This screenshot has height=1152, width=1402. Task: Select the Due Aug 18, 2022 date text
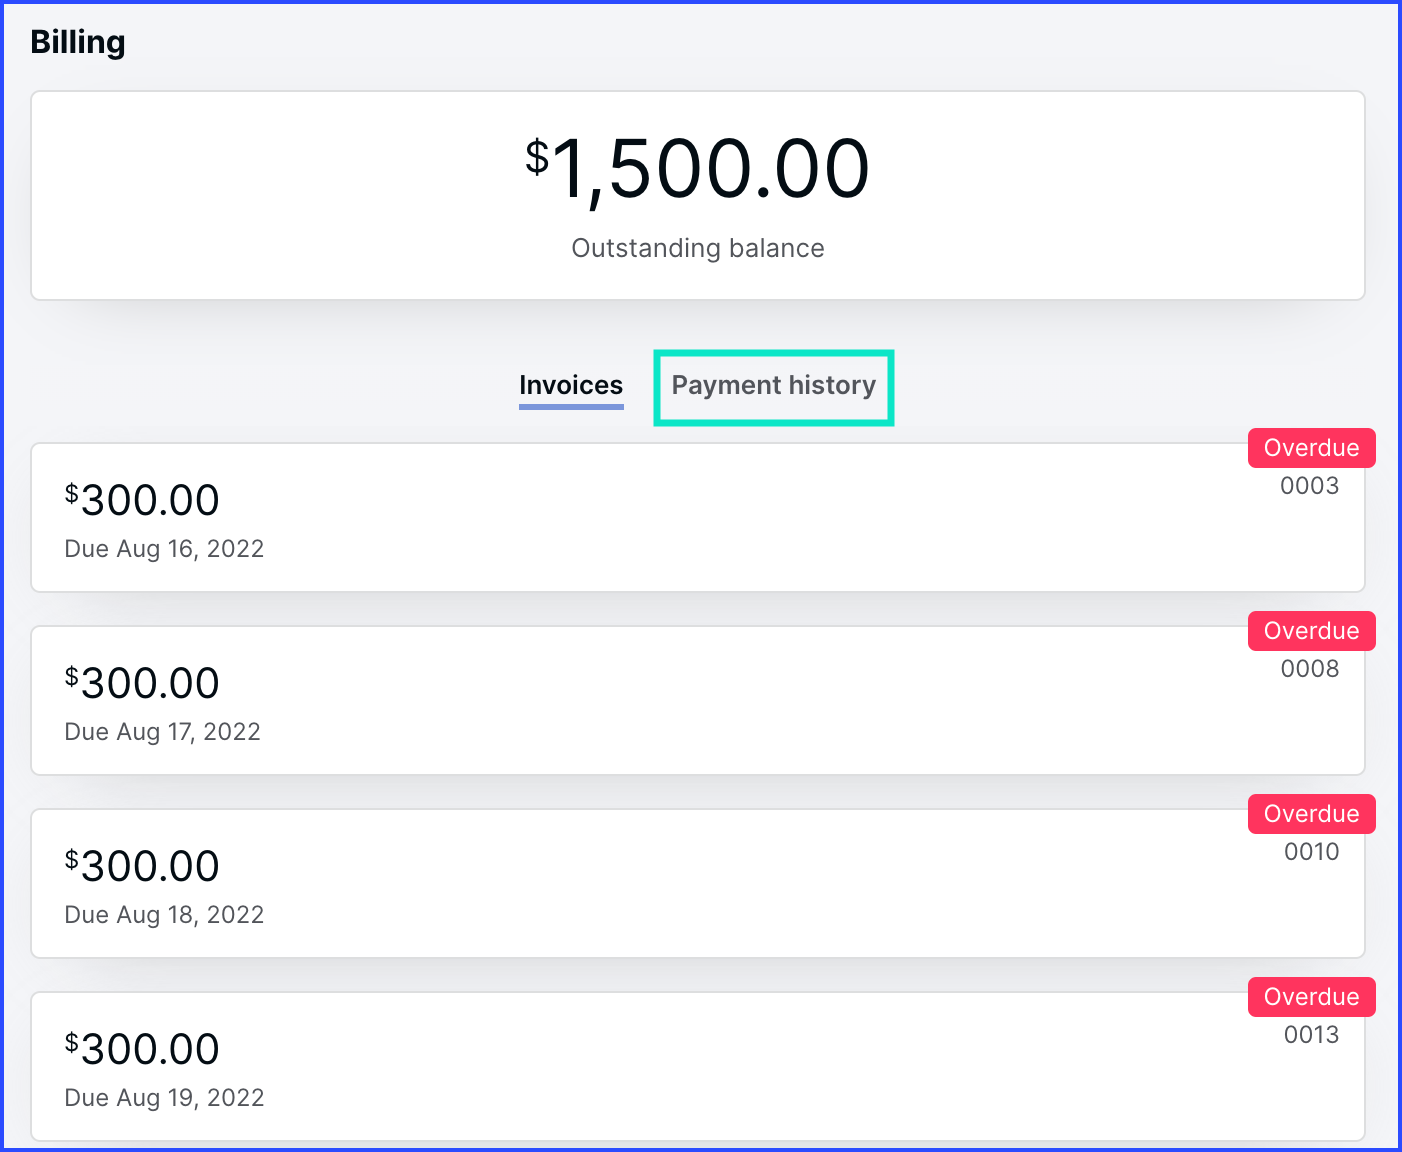[x=164, y=915]
